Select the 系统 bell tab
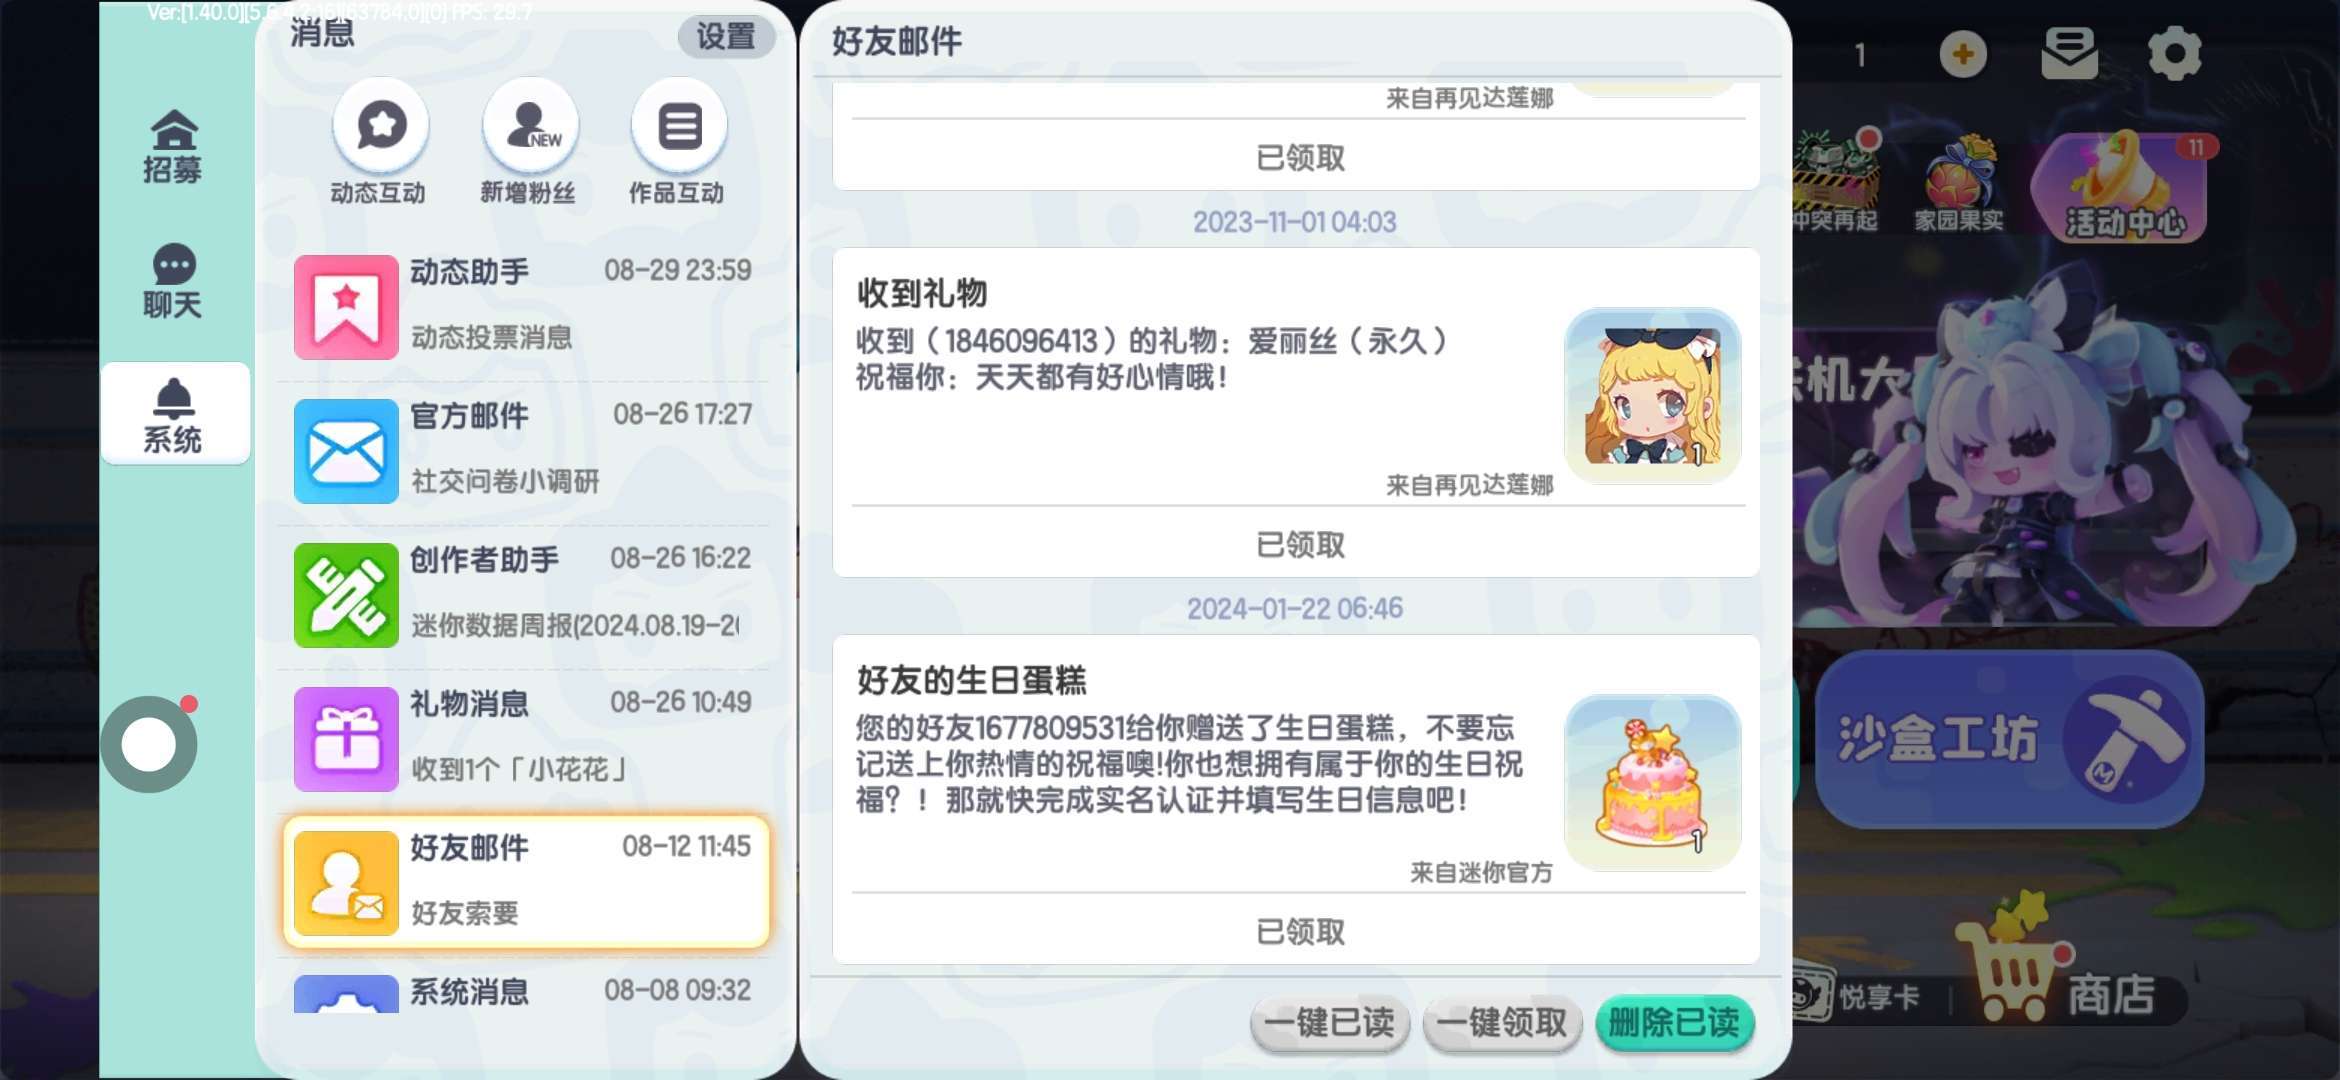Image resolution: width=2340 pixels, height=1080 pixels. click(175, 413)
